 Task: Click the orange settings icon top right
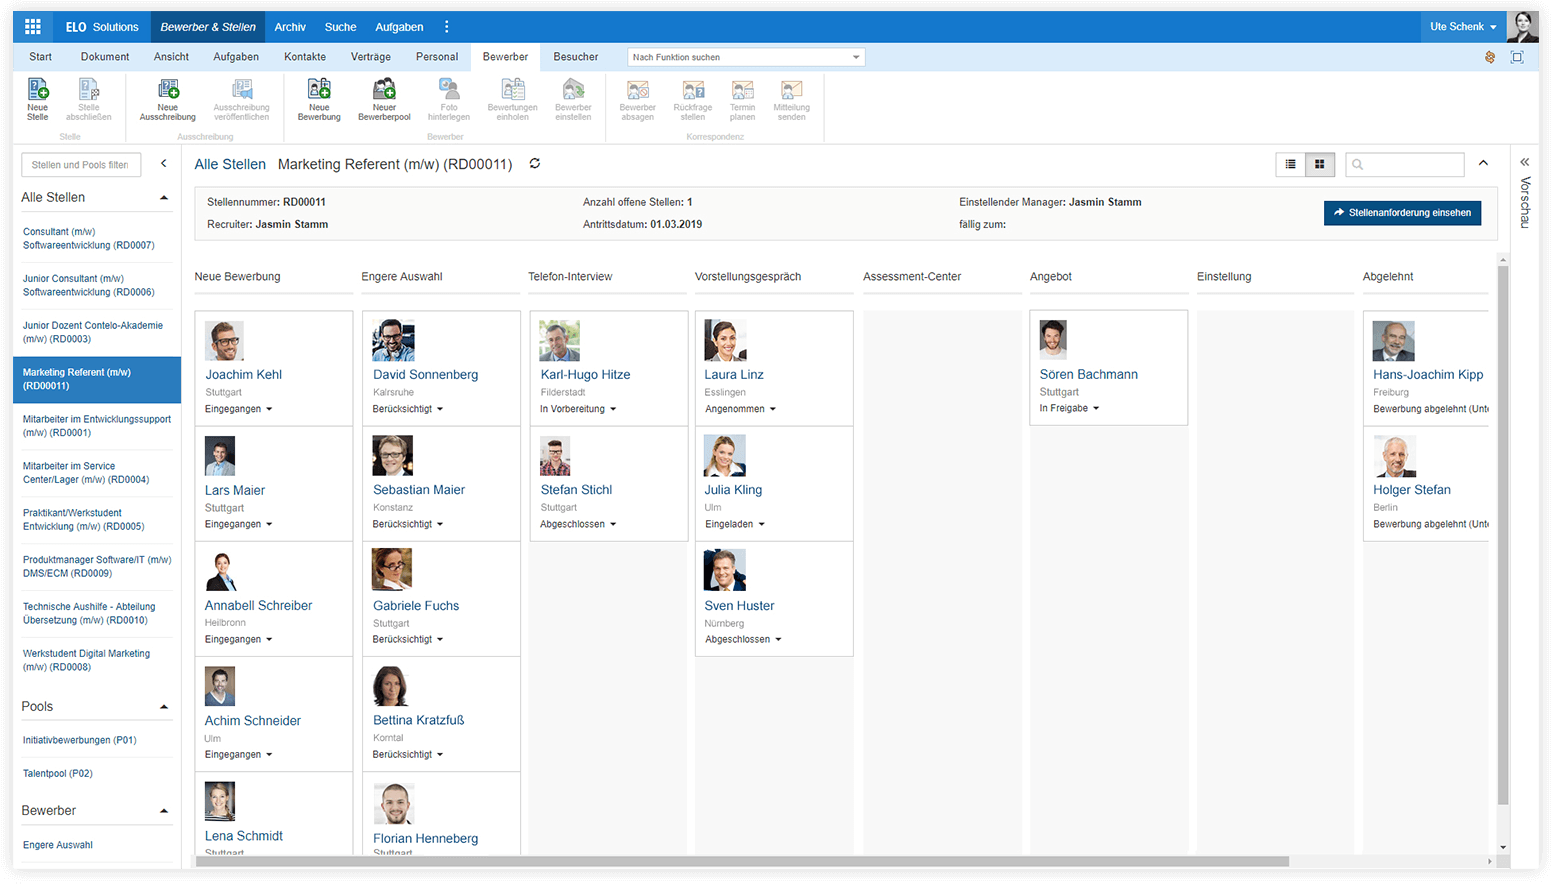coord(1490,57)
